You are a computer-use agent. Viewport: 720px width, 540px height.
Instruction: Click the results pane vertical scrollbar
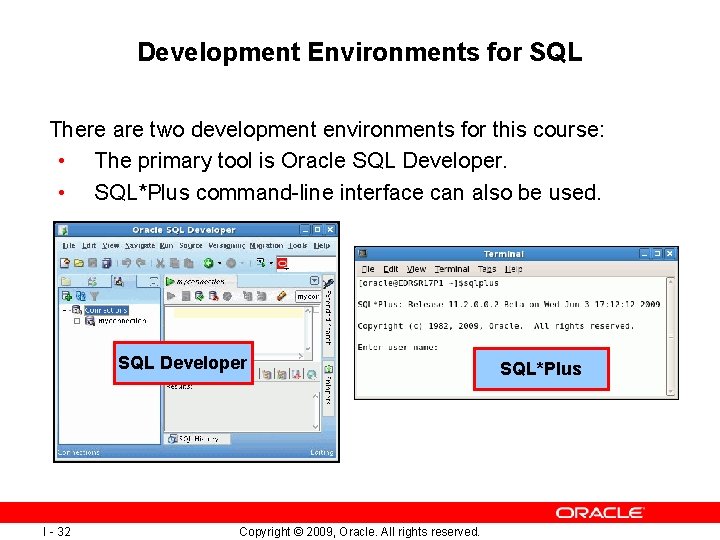click(315, 411)
